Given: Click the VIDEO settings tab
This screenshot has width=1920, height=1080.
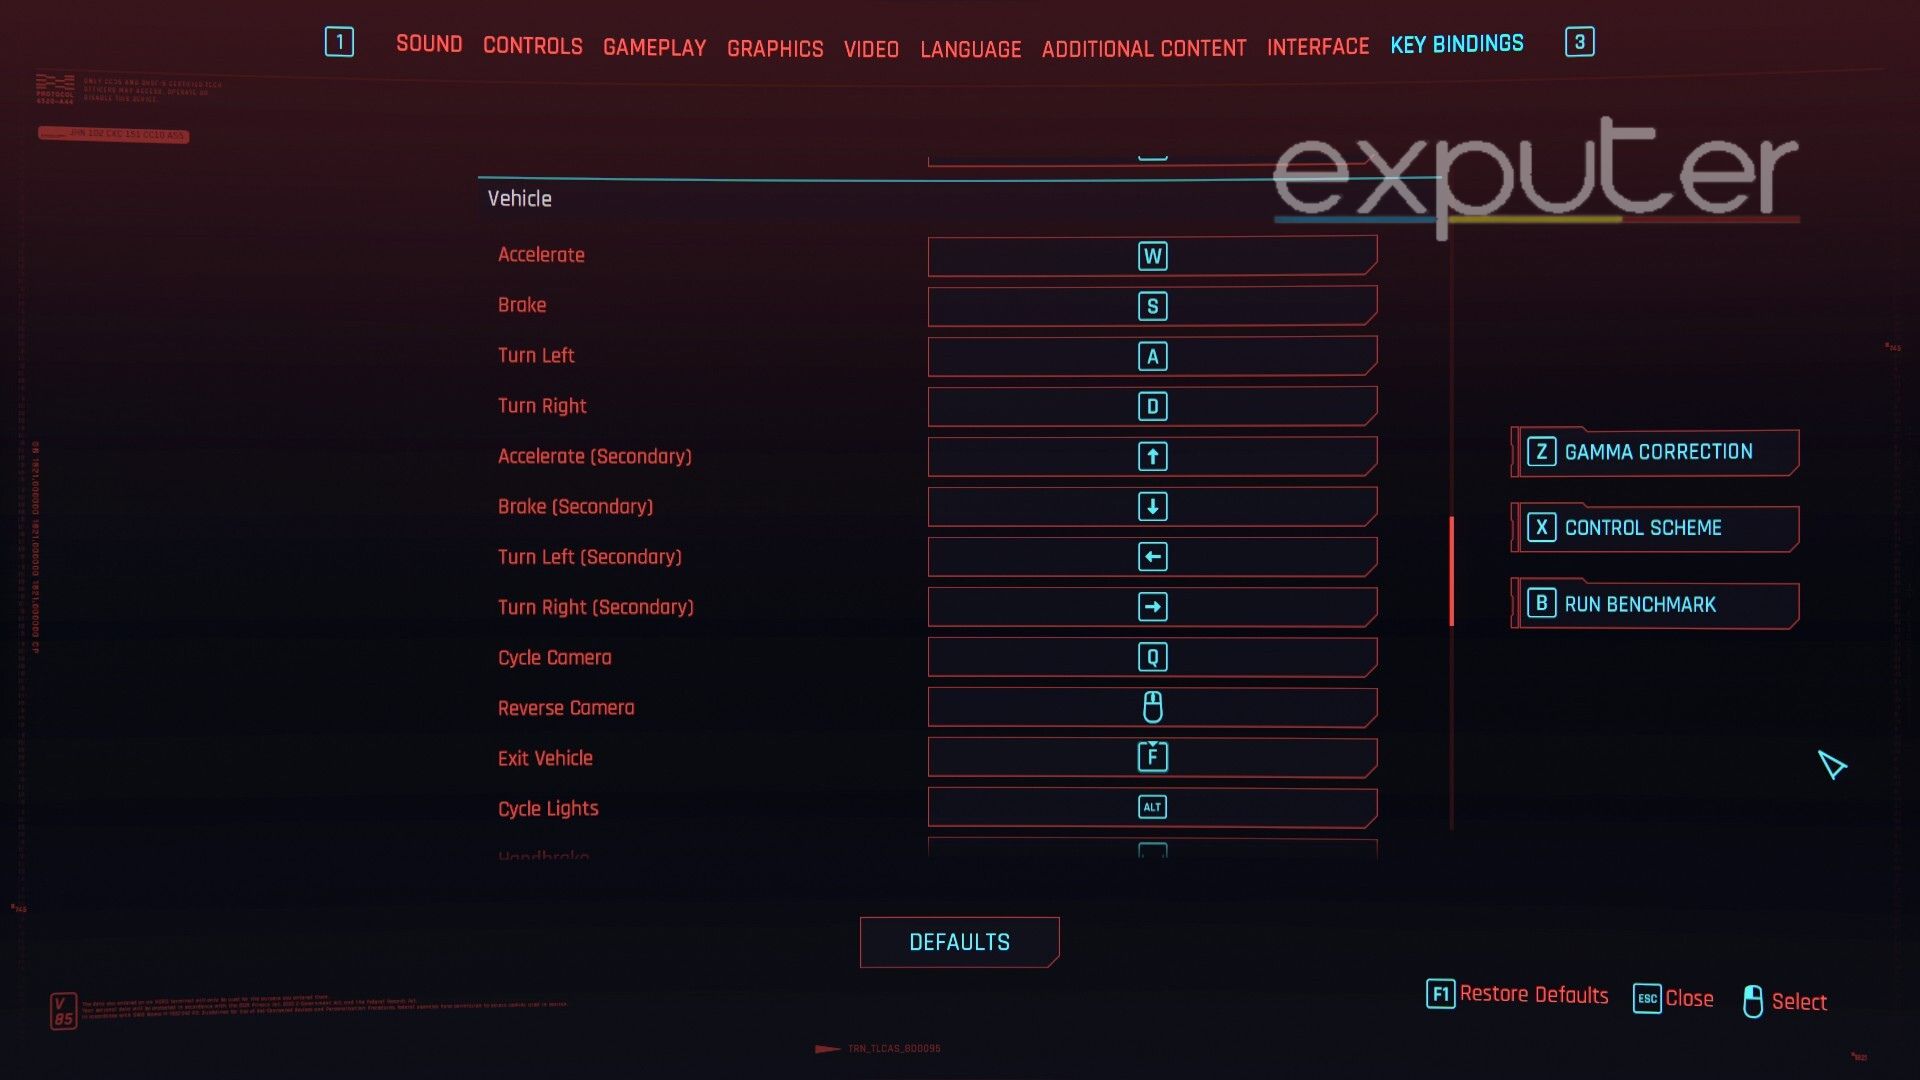Looking at the screenshot, I should point(872,47).
